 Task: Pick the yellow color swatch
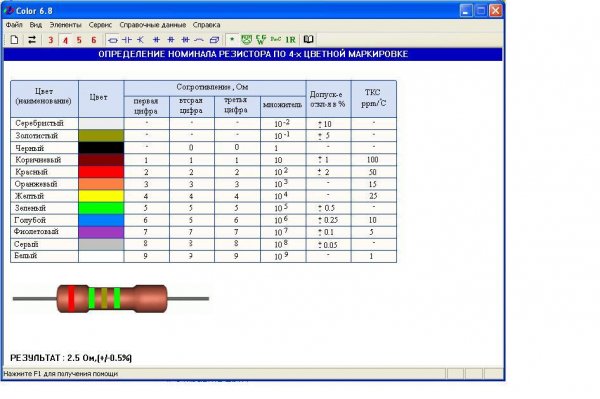101,196
